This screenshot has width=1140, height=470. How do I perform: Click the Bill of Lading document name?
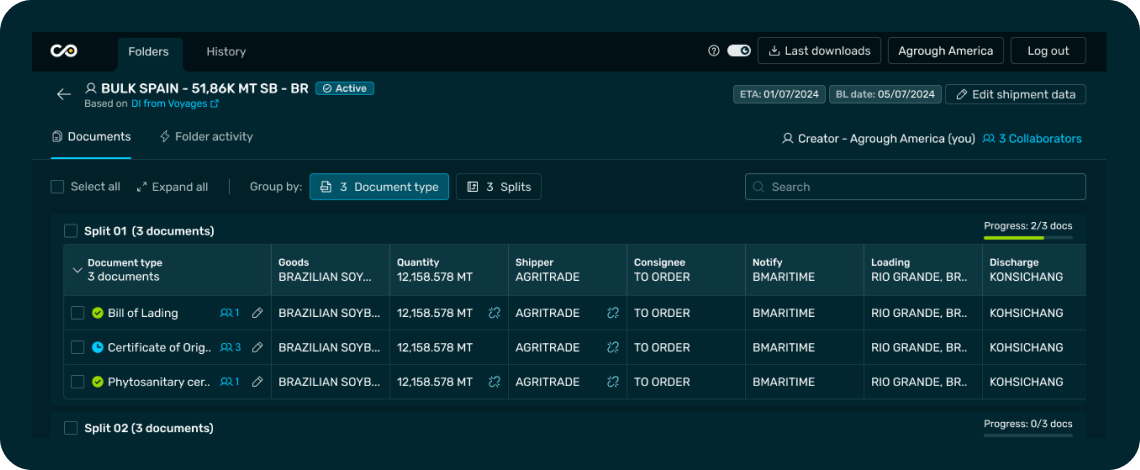[142, 313]
